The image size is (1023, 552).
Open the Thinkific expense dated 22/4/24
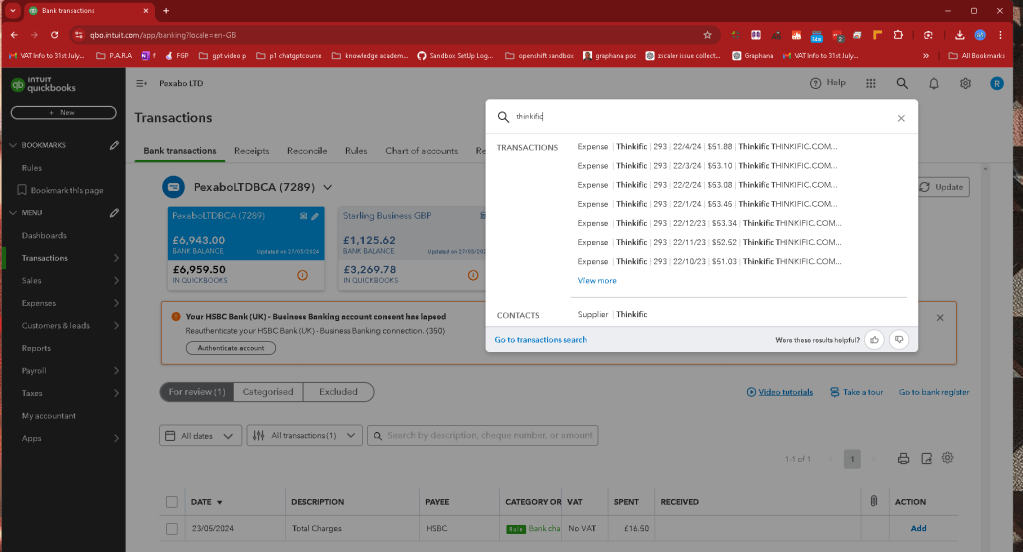point(707,147)
